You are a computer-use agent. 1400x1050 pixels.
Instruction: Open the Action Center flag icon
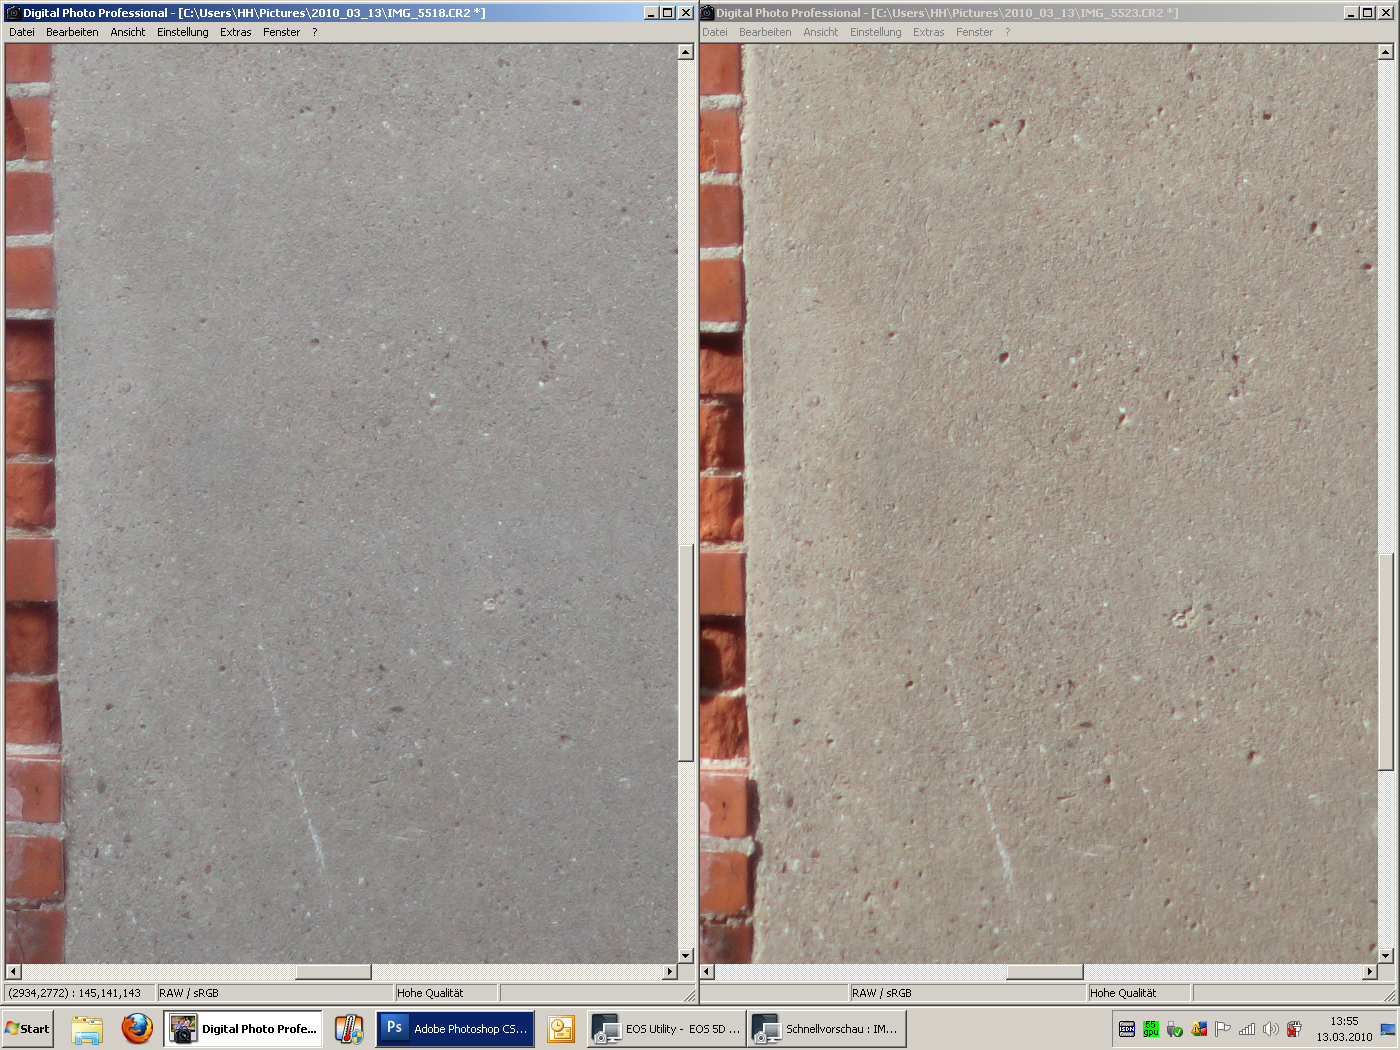[1222, 1029]
